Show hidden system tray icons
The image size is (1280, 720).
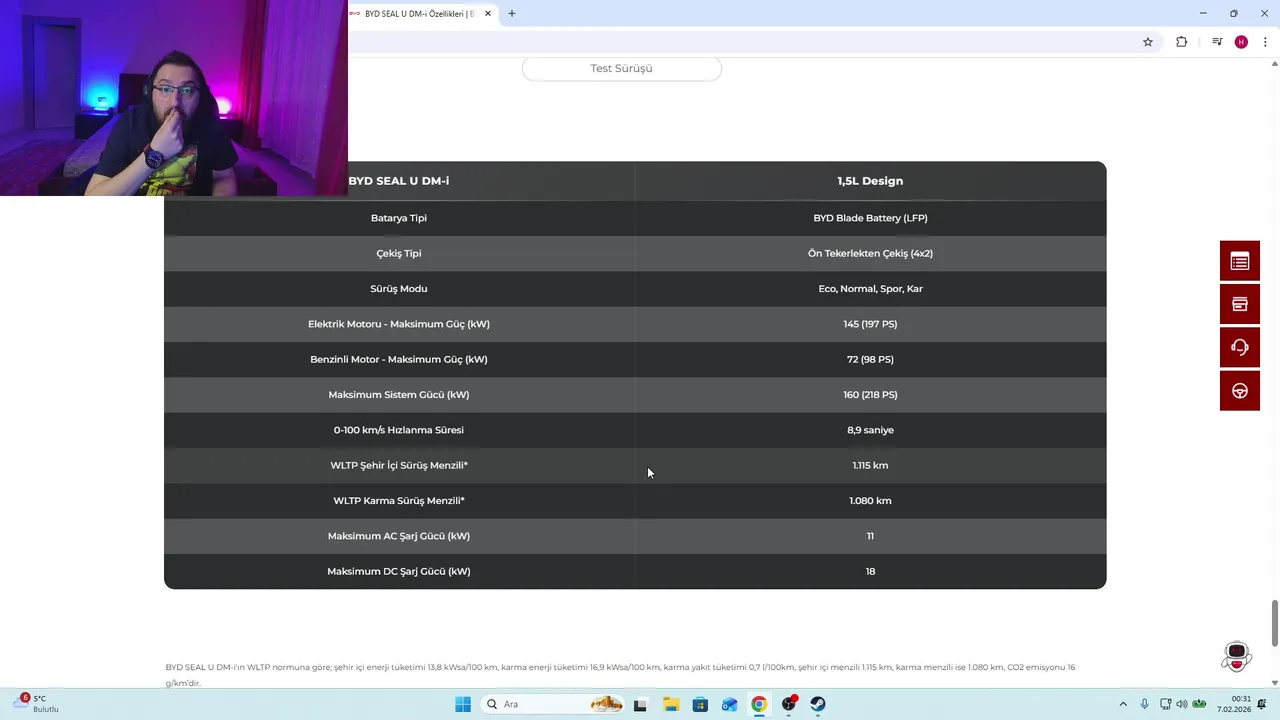click(1123, 704)
